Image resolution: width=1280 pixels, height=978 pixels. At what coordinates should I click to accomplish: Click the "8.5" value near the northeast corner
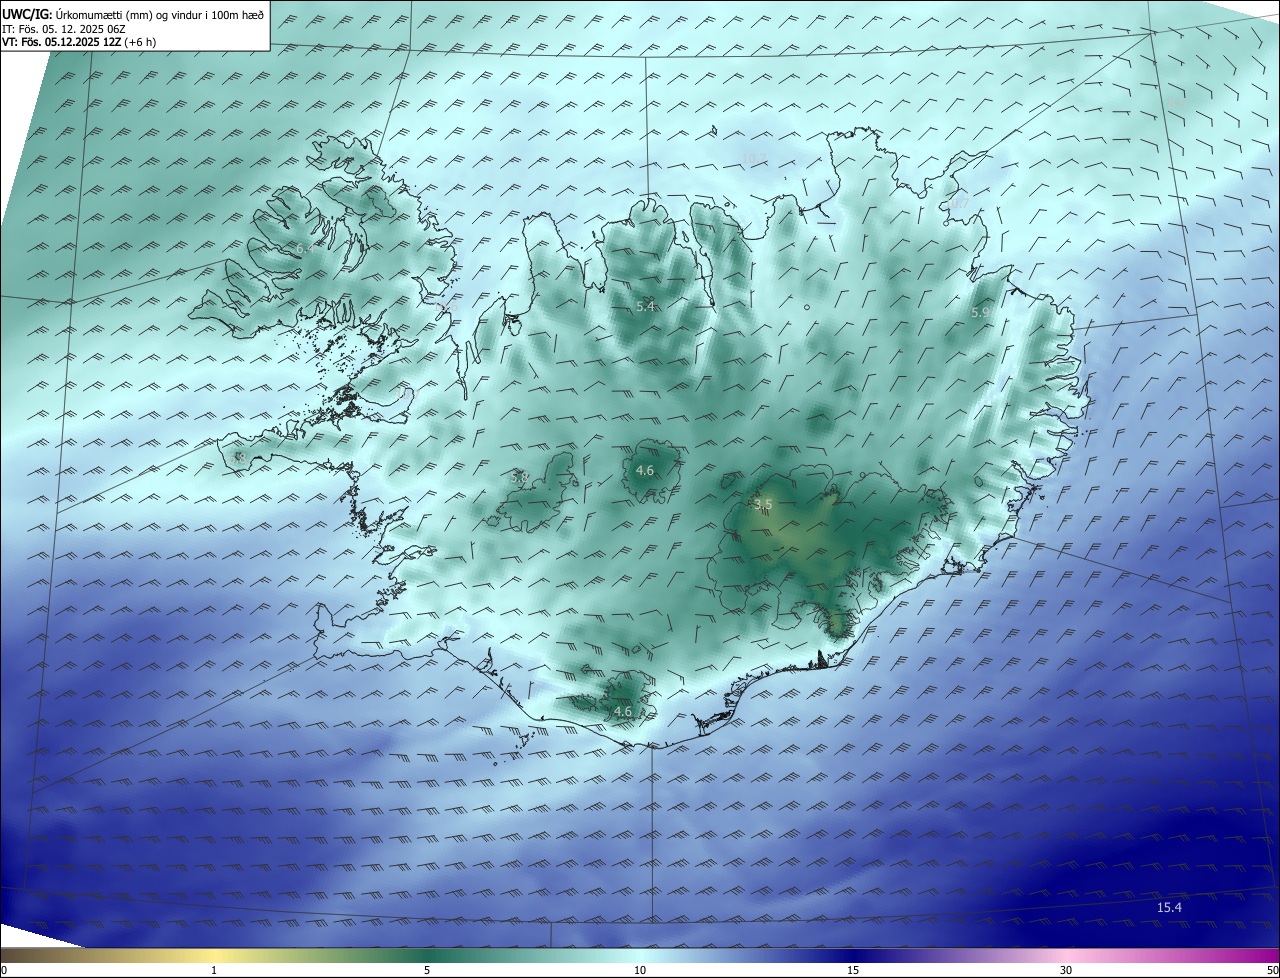[1176, 103]
